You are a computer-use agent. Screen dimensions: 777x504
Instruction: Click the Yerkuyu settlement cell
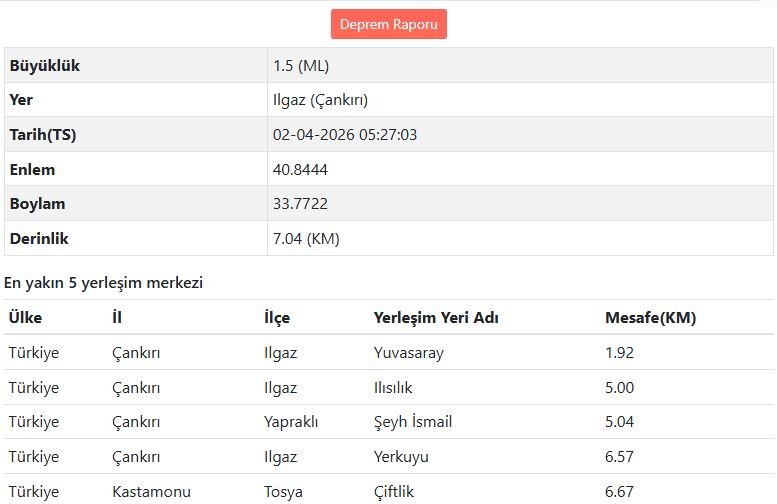point(401,456)
